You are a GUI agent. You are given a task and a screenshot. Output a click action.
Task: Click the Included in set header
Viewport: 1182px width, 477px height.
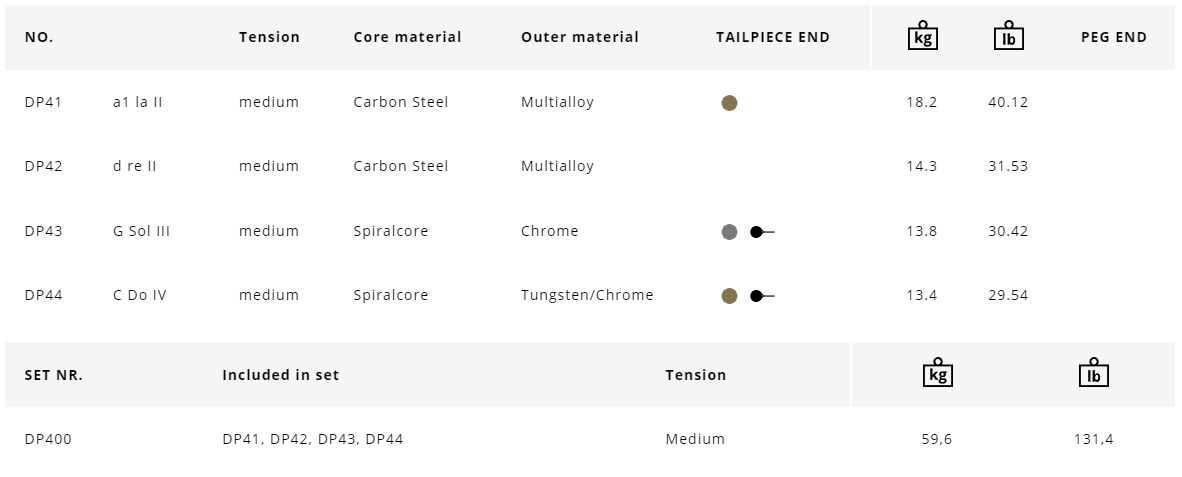coord(280,375)
